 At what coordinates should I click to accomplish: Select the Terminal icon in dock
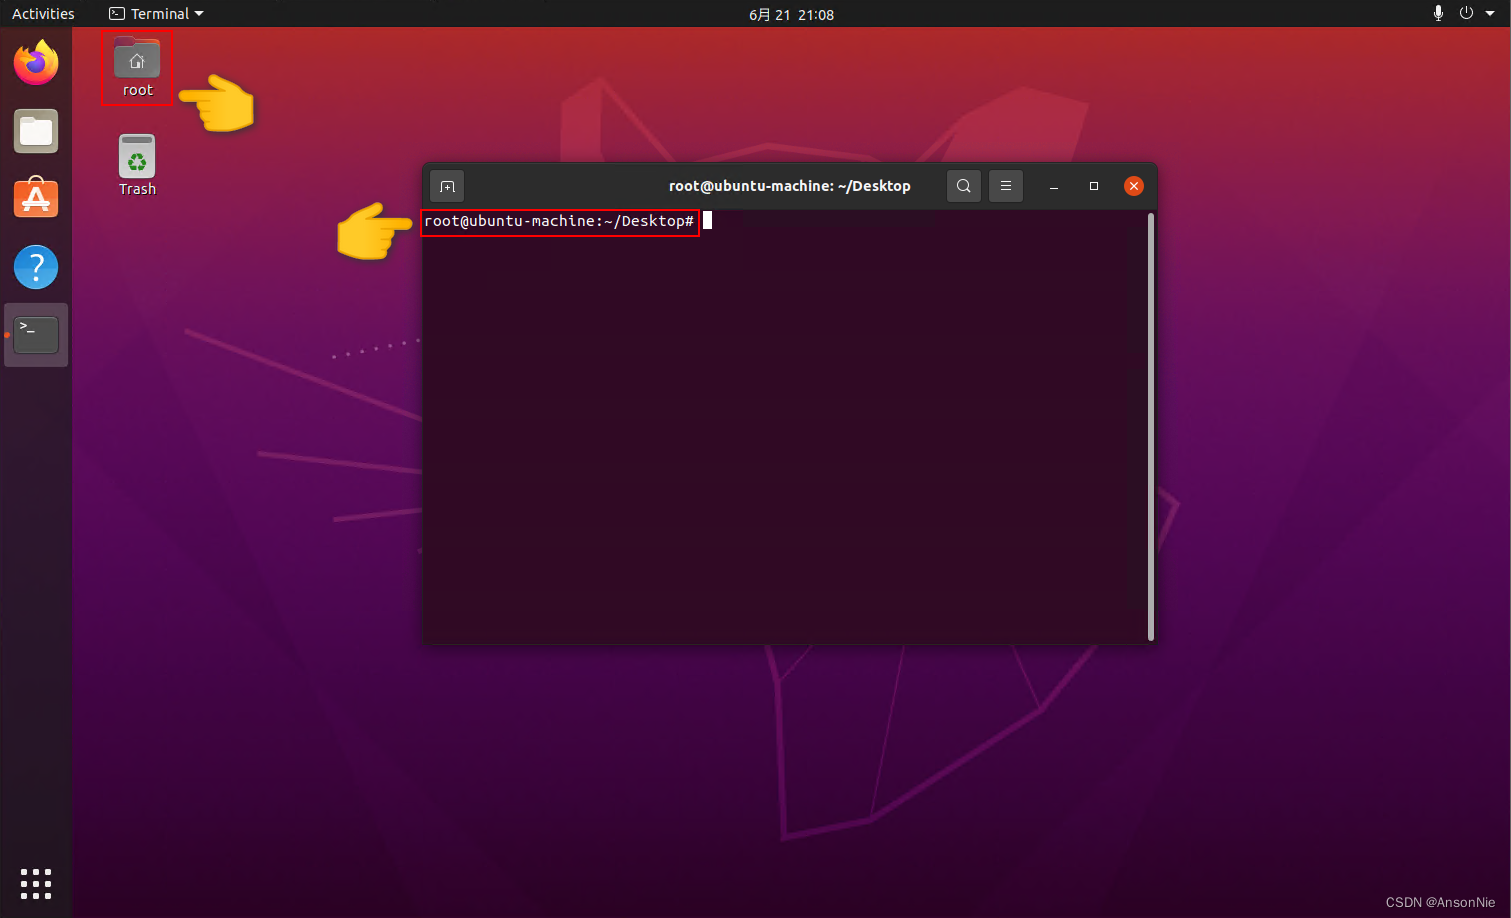36,335
